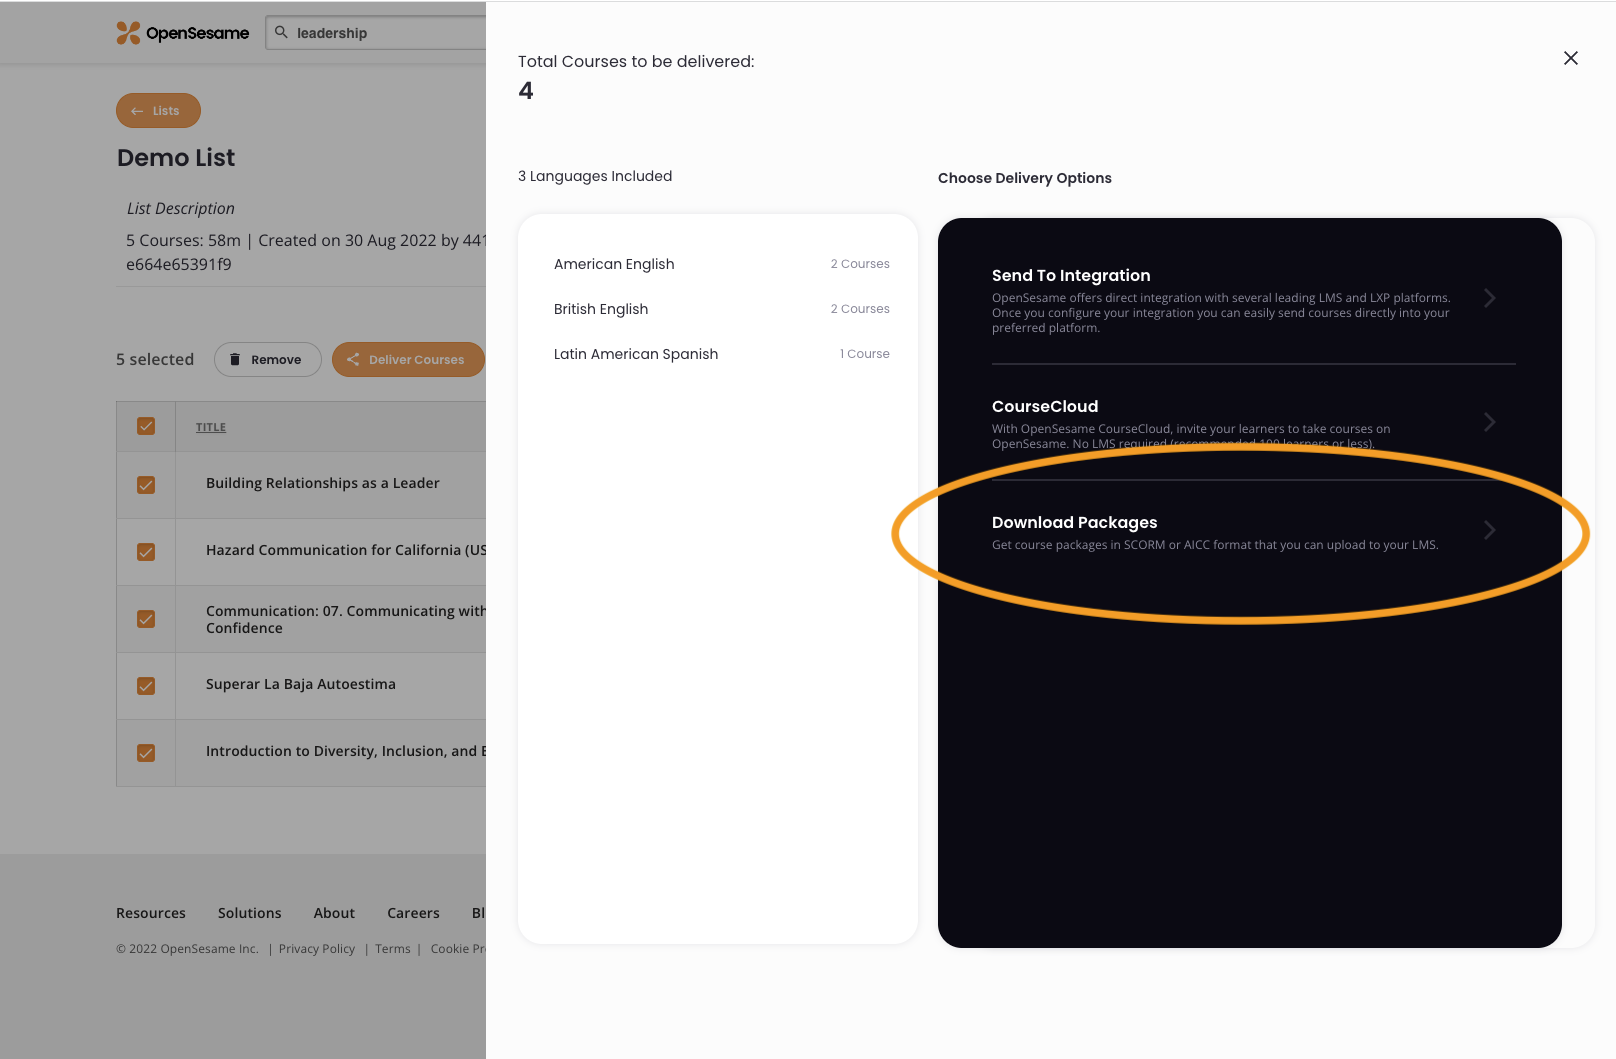Click Hazard Communication for California title
This screenshot has height=1059, width=1616.
pos(346,550)
